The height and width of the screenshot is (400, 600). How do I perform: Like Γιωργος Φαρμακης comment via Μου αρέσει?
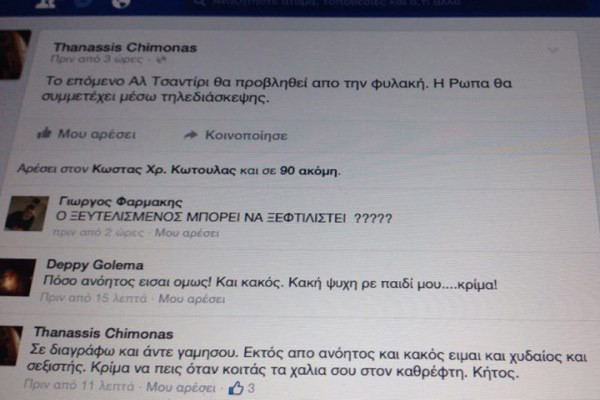pos(186,233)
